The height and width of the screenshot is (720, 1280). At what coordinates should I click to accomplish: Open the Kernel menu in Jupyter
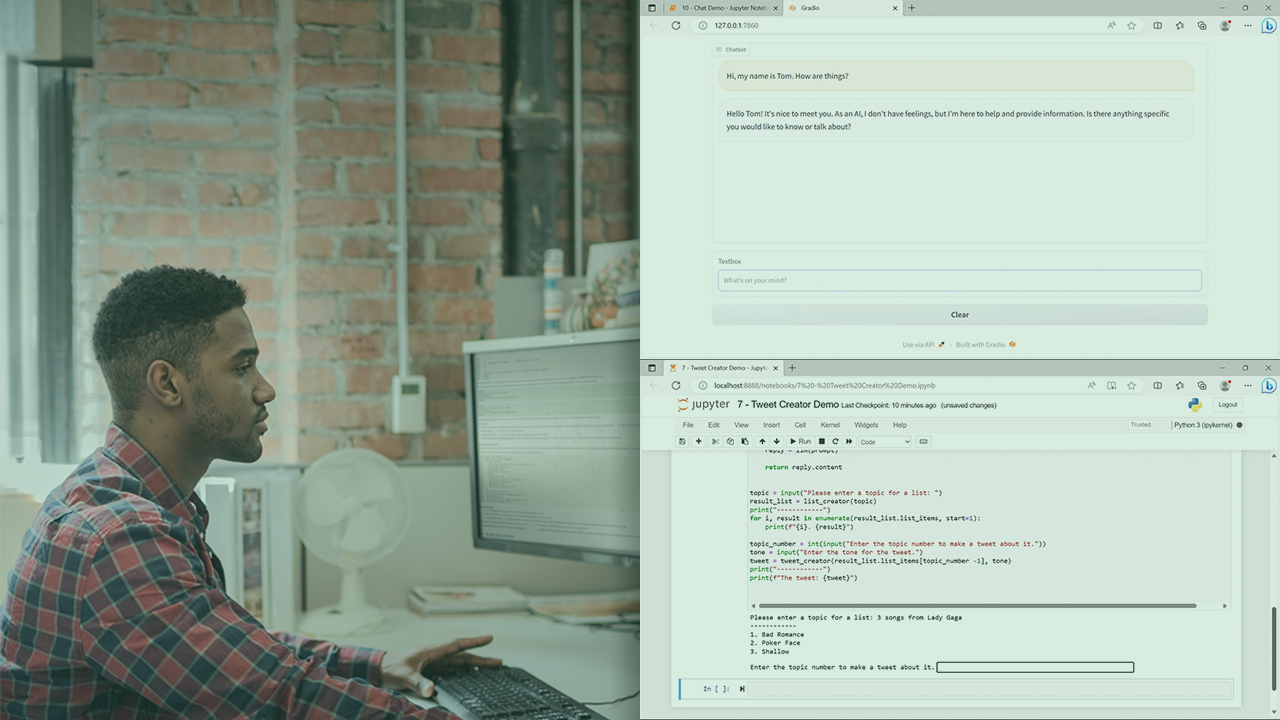(830, 425)
